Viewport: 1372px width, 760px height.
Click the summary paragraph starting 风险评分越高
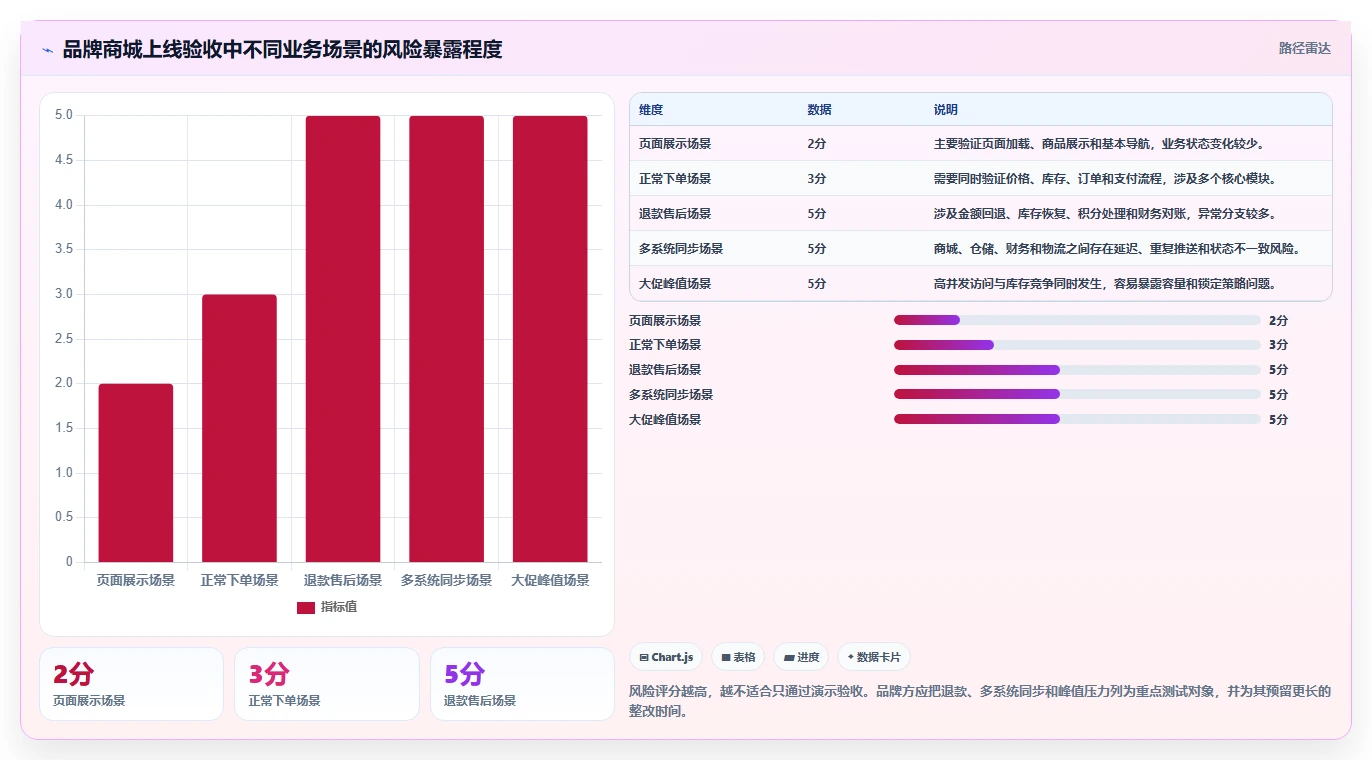[980, 702]
